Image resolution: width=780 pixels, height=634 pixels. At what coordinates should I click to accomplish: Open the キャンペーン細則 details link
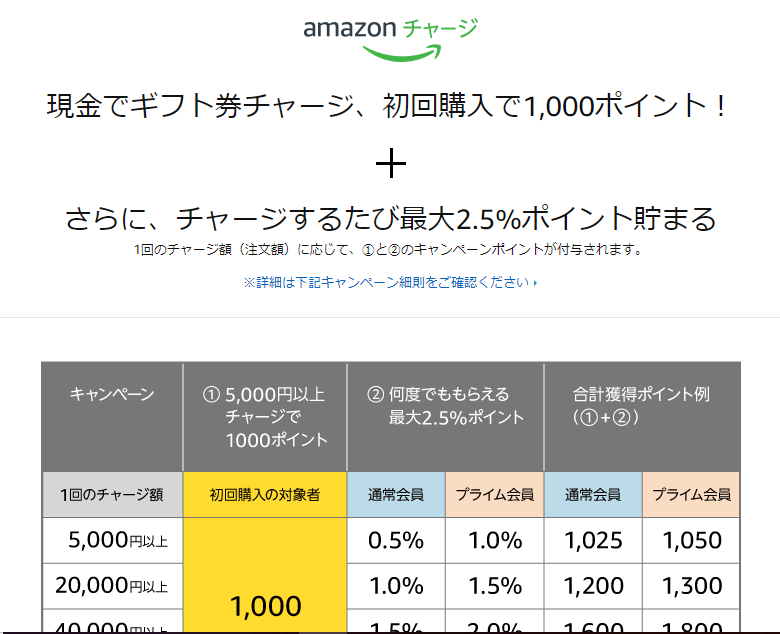click(x=390, y=283)
